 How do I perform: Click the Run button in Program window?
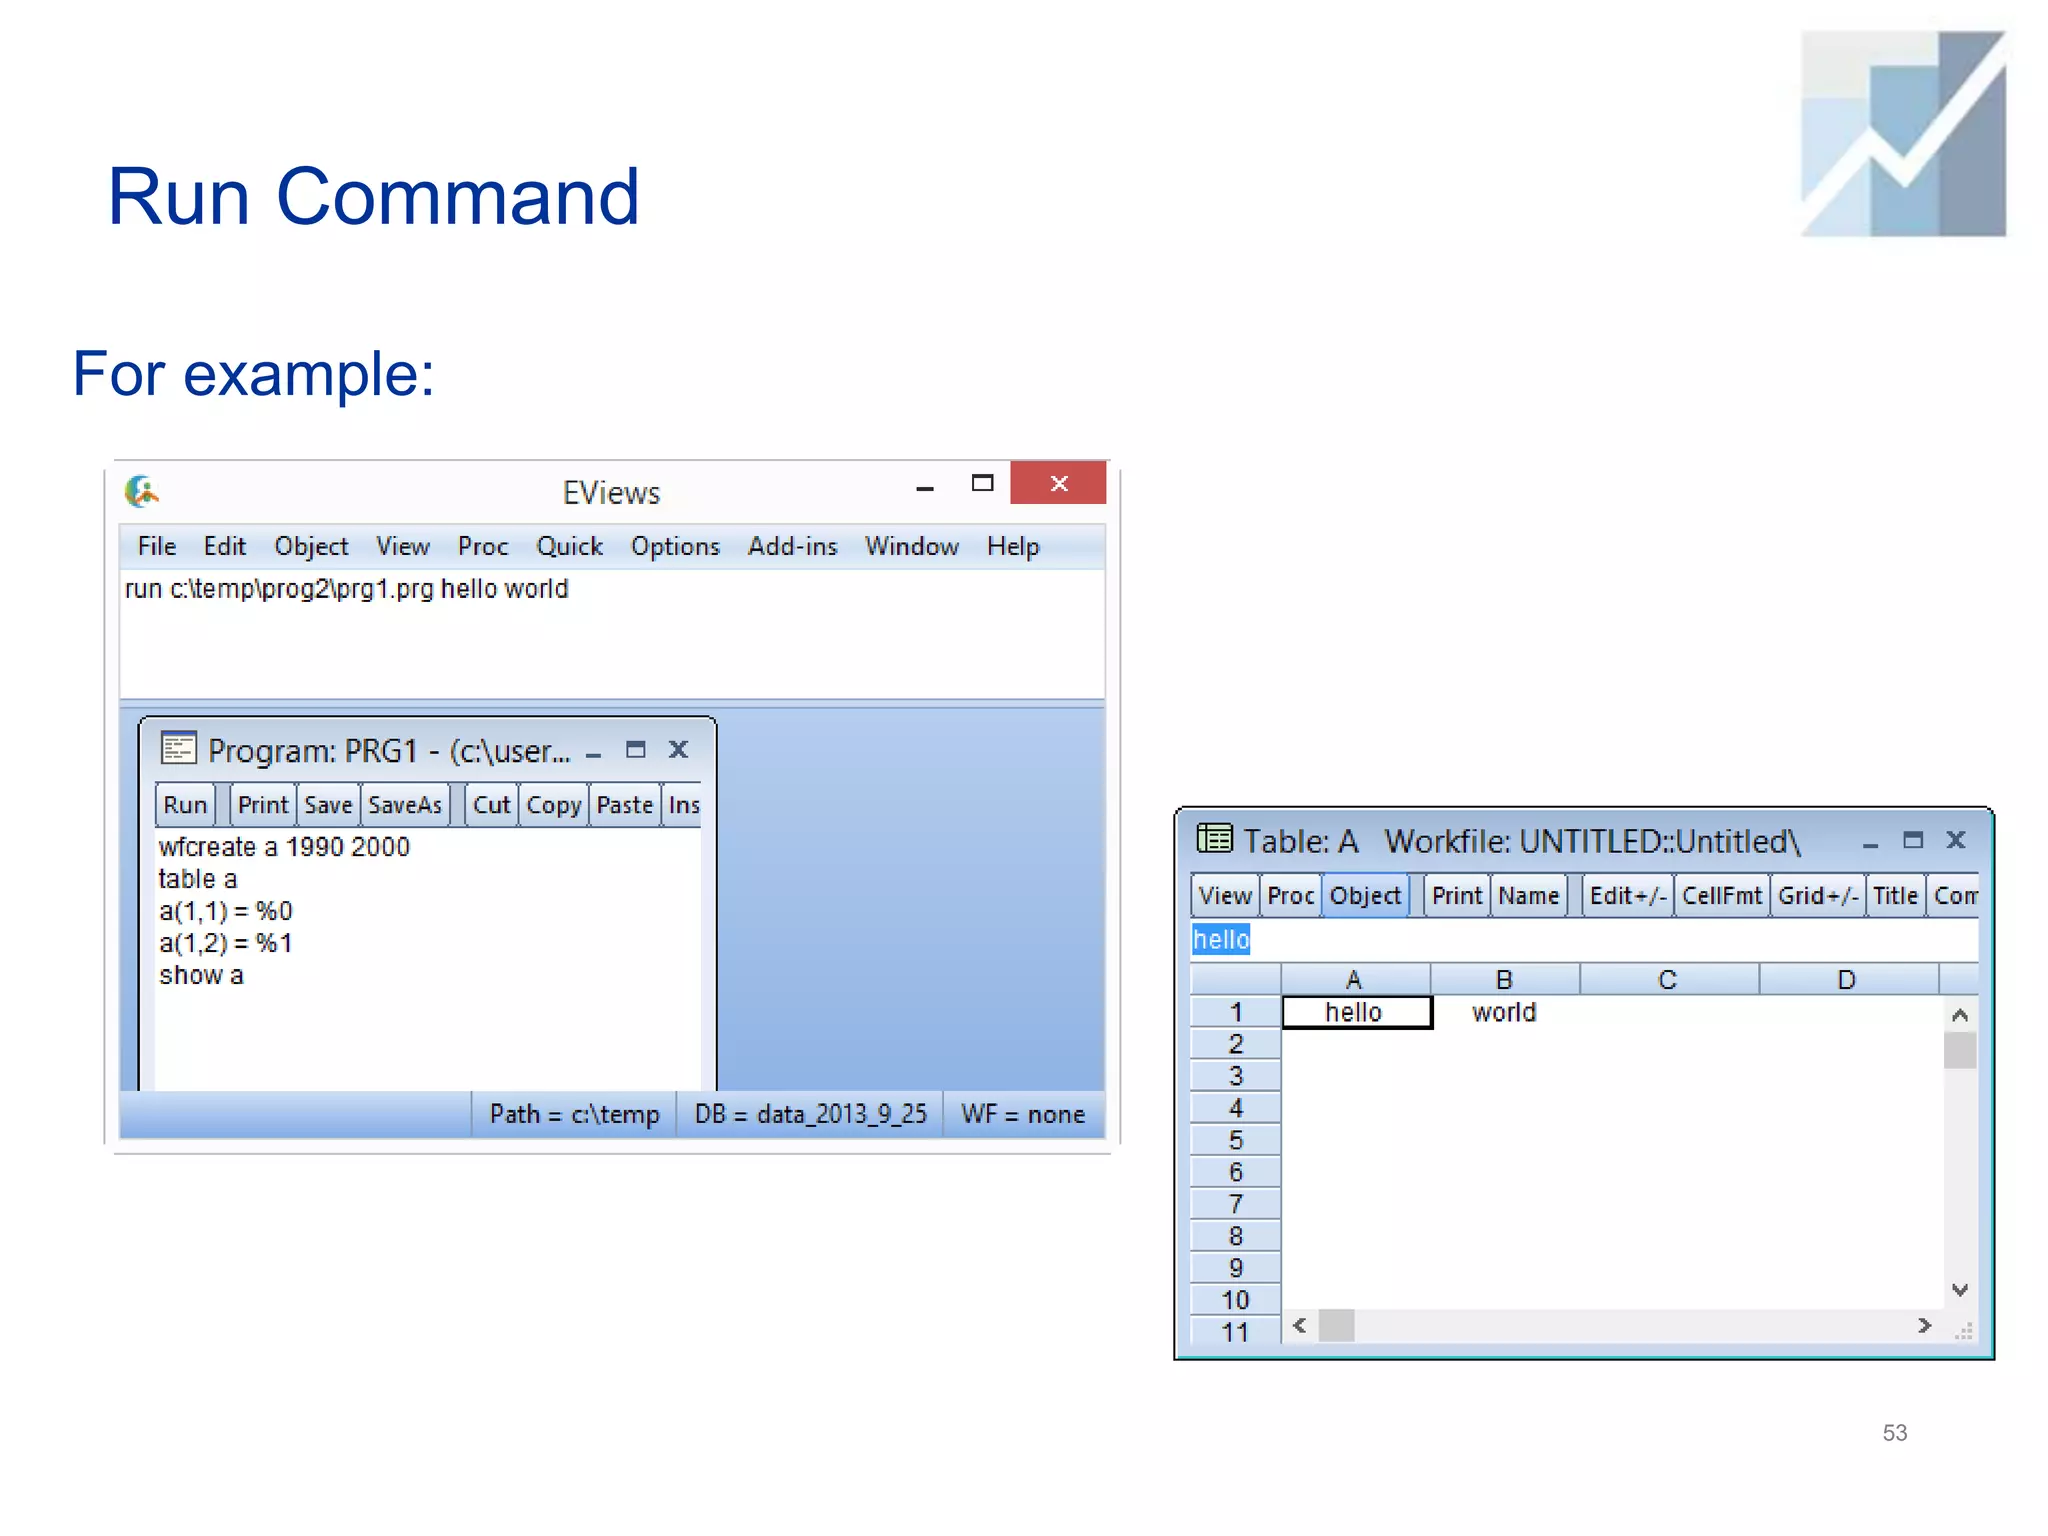[x=185, y=805]
